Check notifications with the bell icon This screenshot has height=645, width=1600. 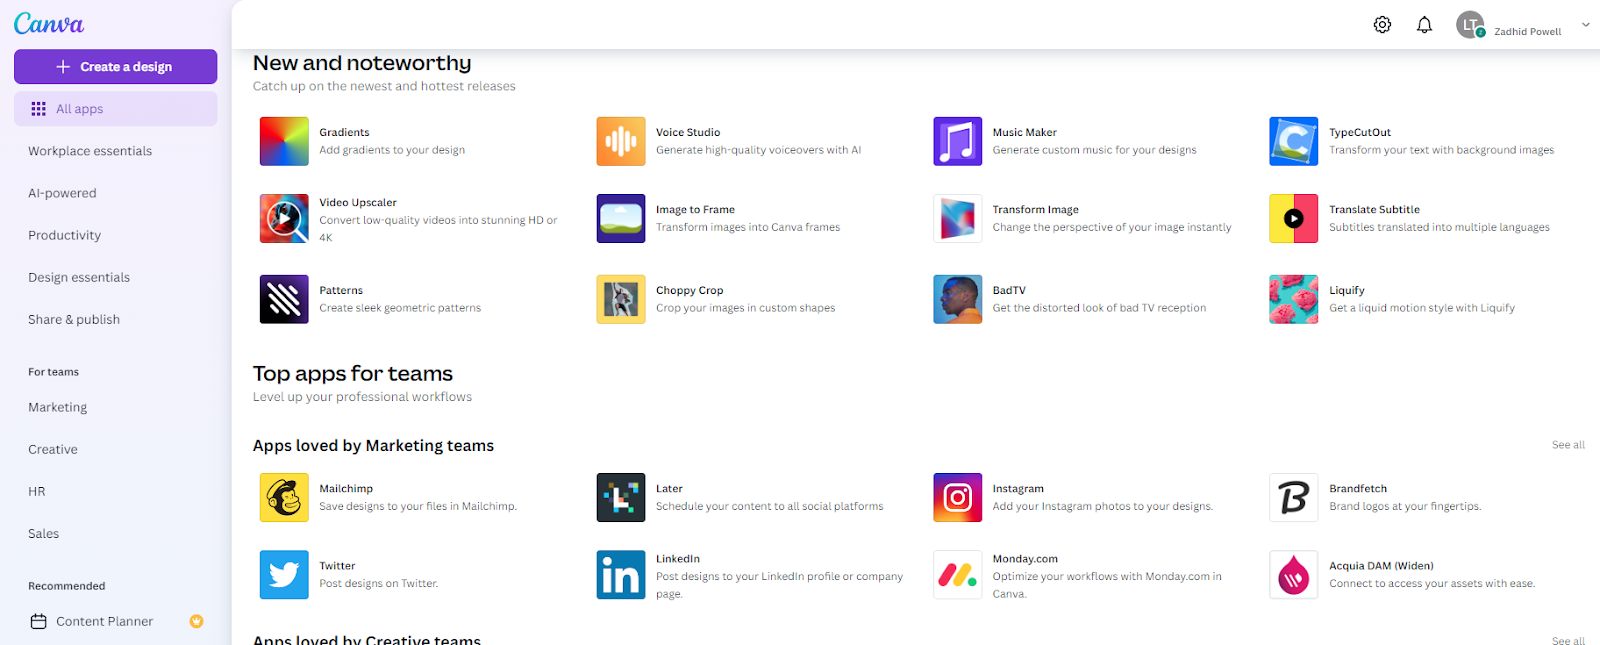coord(1424,25)
